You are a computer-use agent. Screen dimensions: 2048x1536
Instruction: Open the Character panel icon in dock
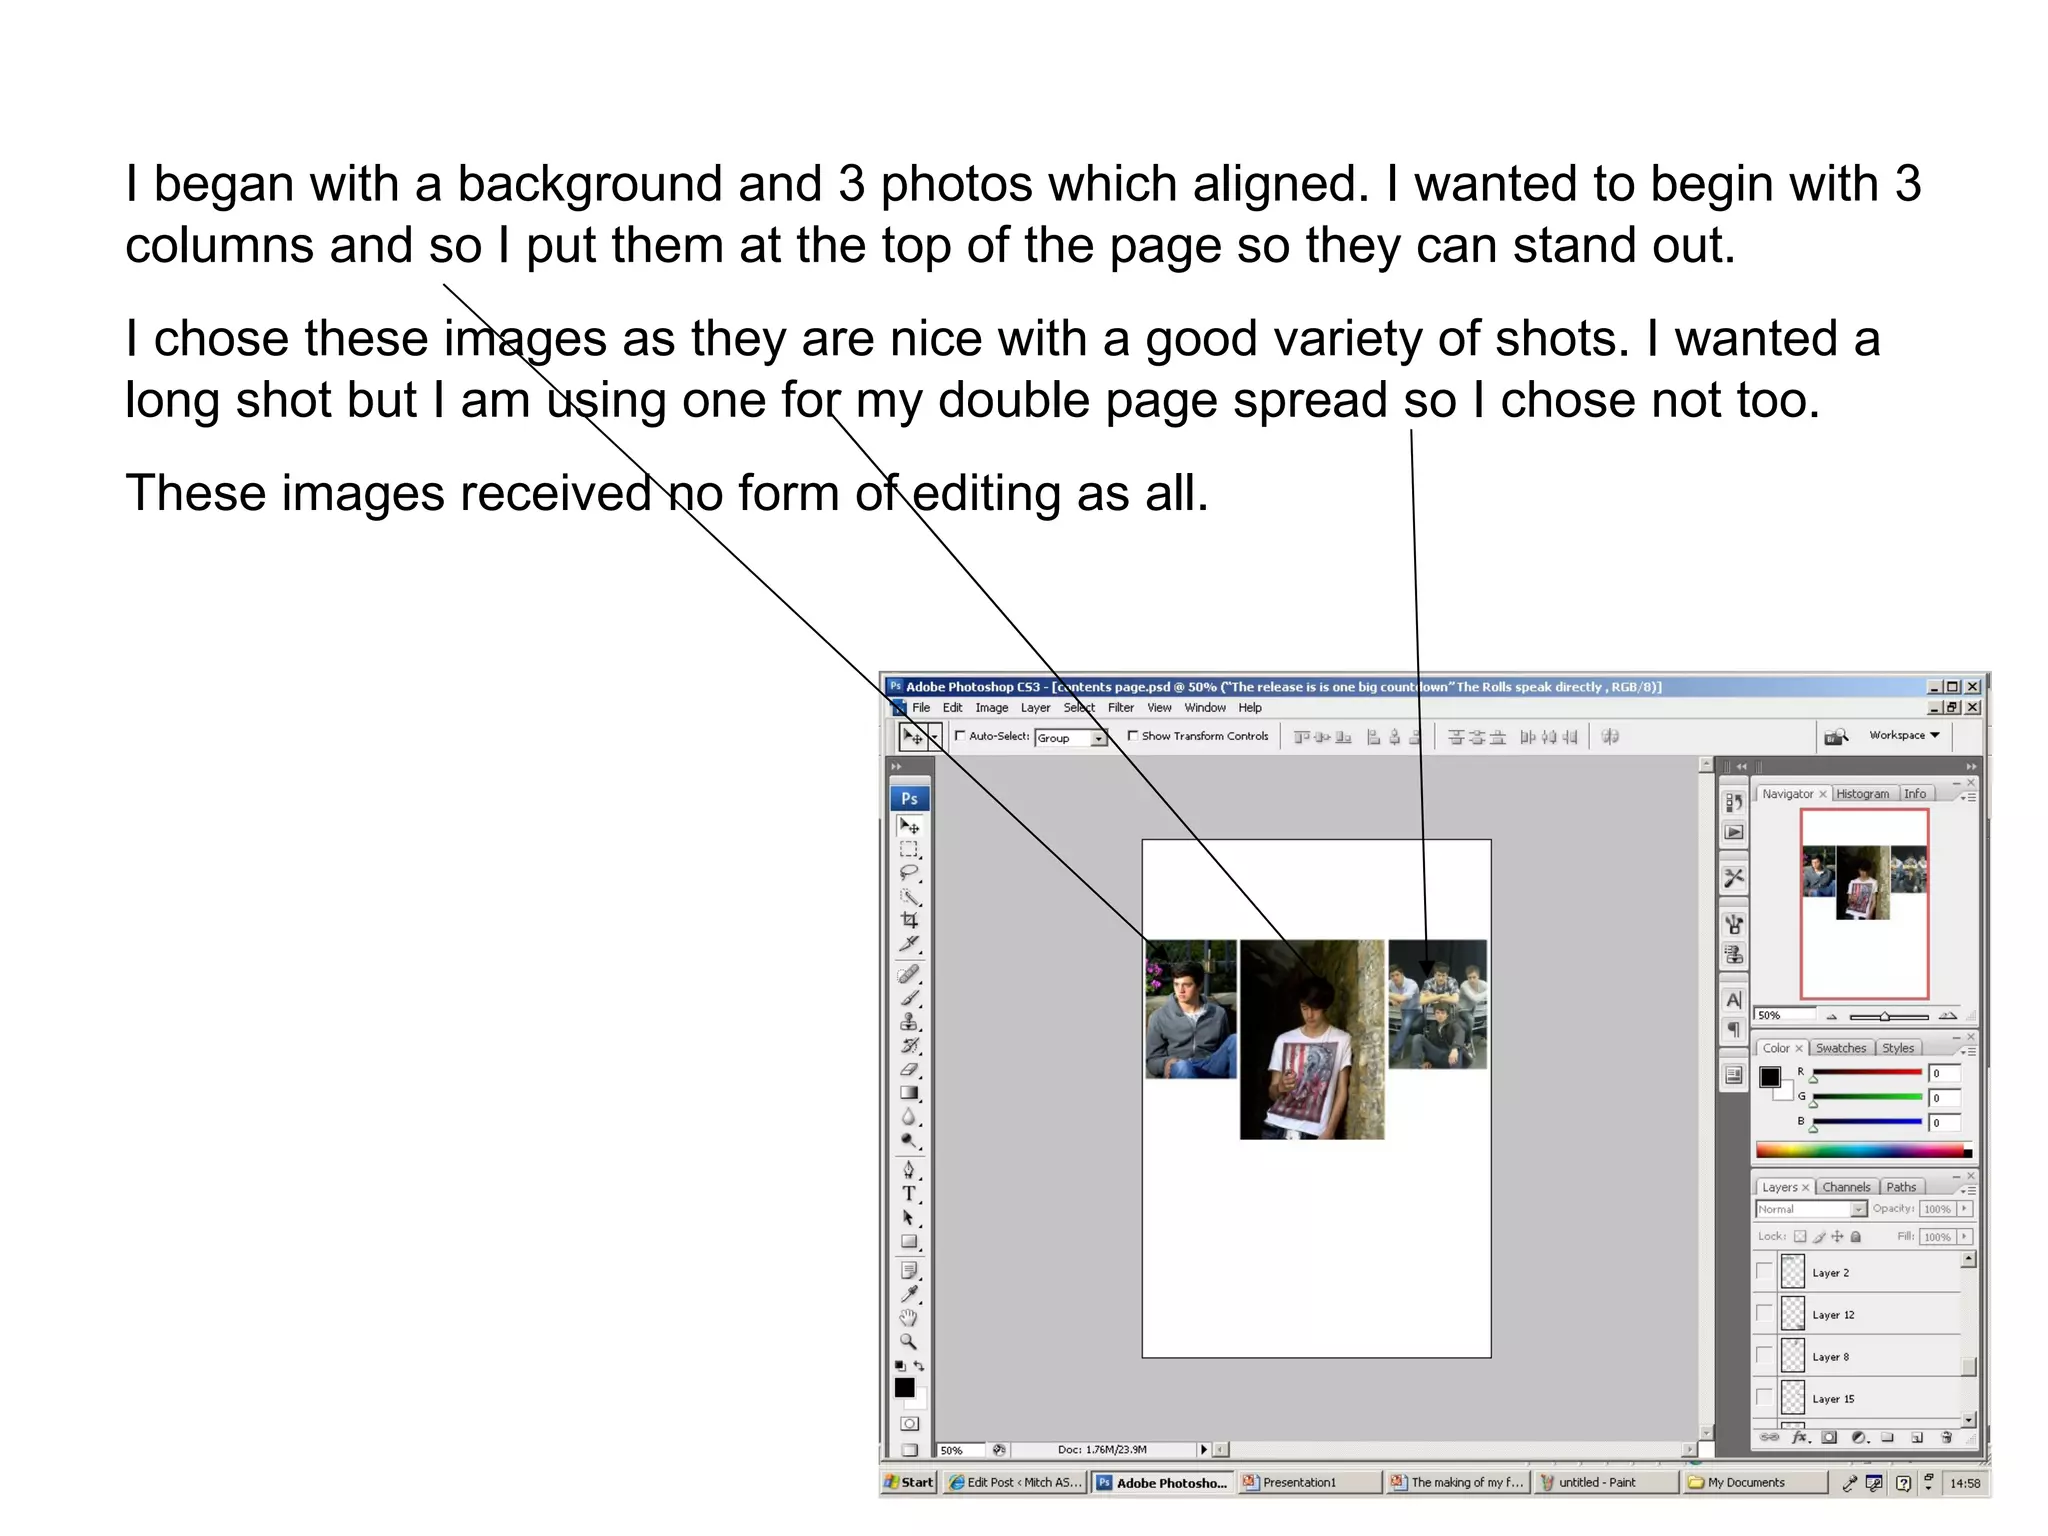[x=1734, y=1000]
